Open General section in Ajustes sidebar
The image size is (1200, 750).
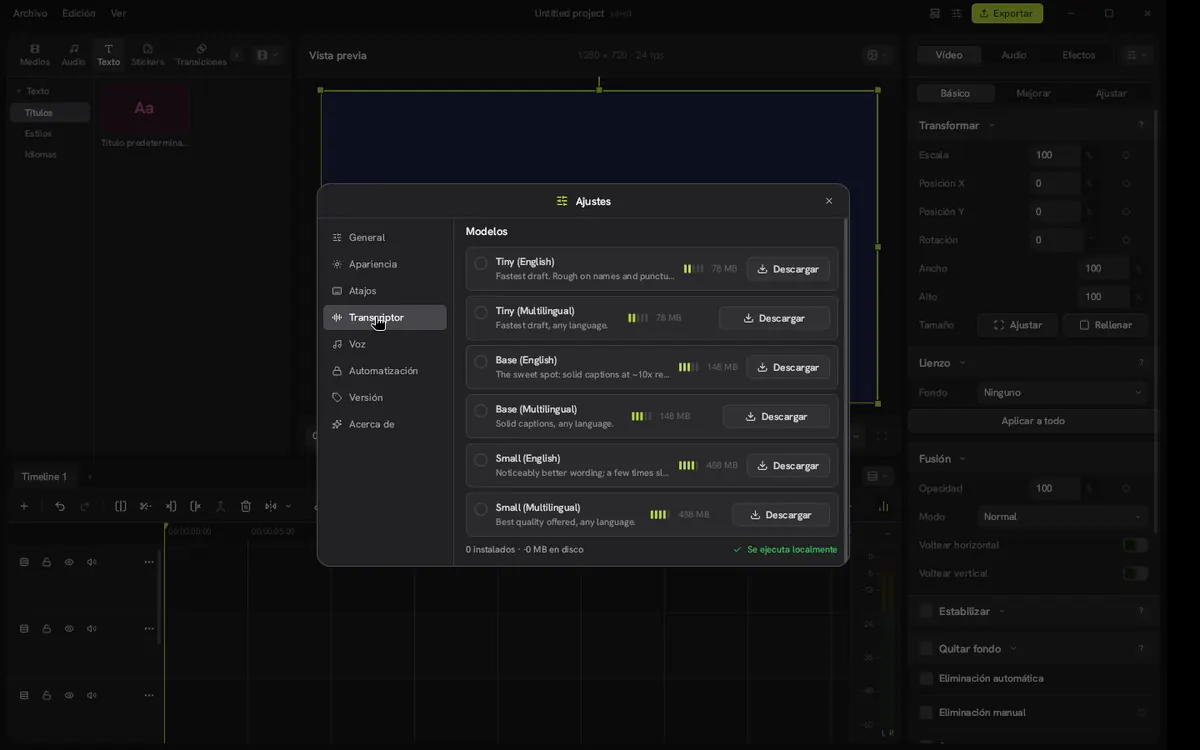point(385,238)
